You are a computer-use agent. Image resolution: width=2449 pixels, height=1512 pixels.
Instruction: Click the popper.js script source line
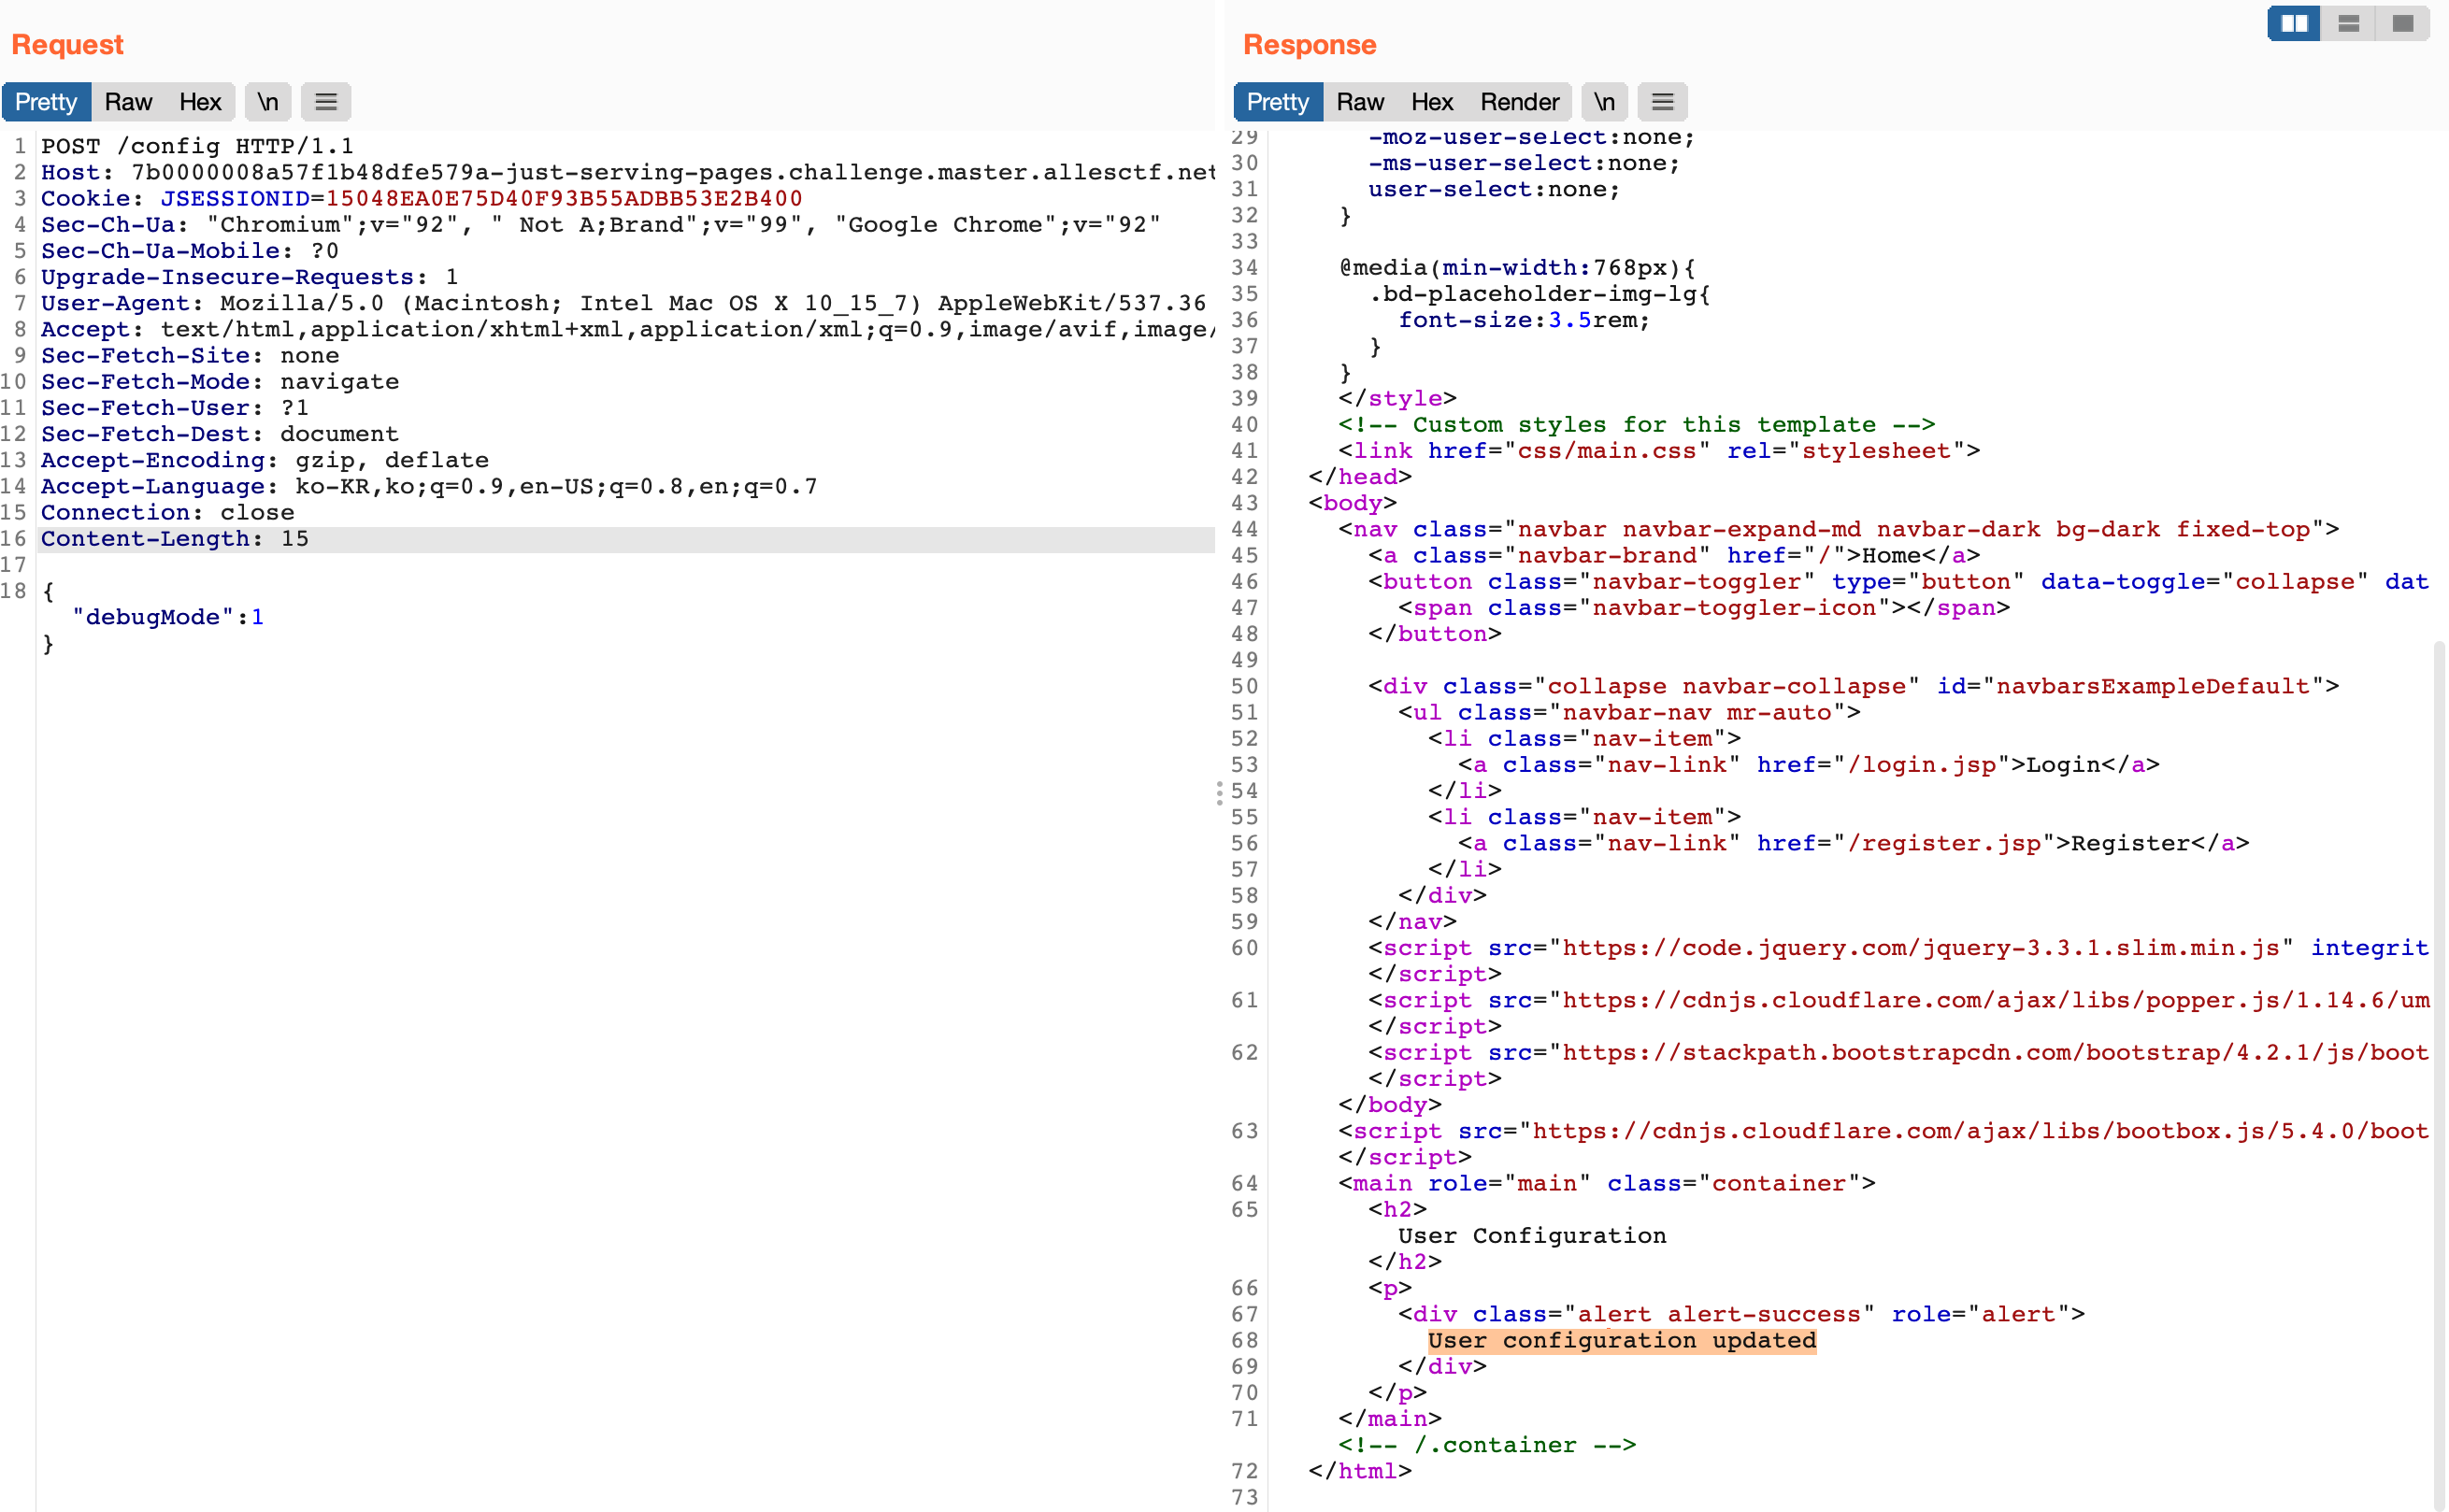tap(1898, 1000)
